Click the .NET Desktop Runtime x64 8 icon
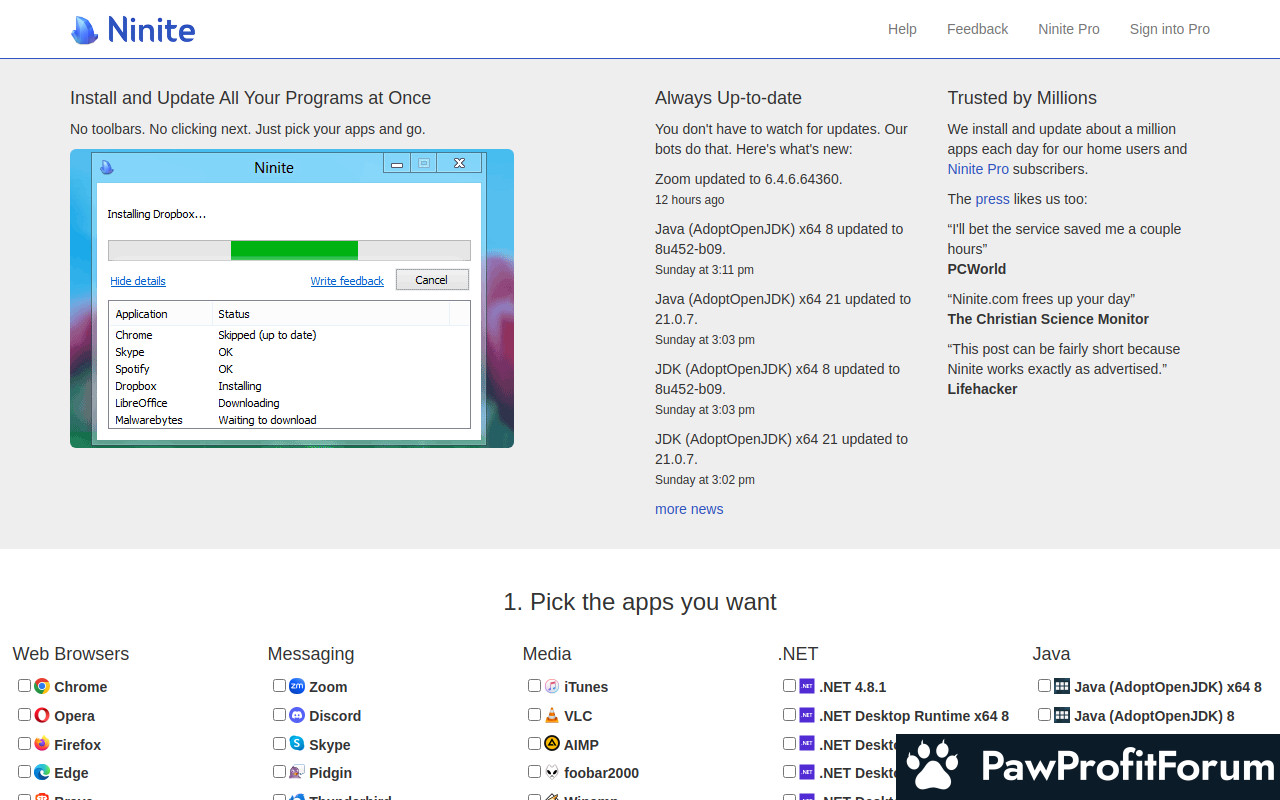The image size is (1280, 800). (x=807, y=715)
